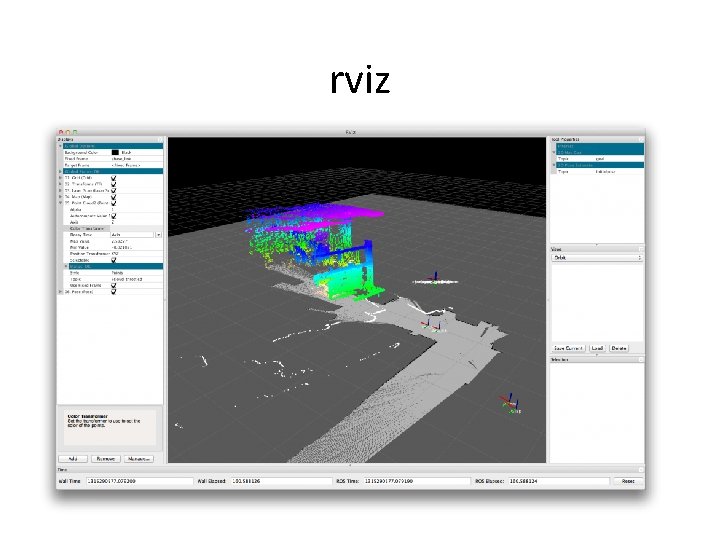
Task: Toggle the Autocompute checkbox under Point Cloud2
Action: 113,215
